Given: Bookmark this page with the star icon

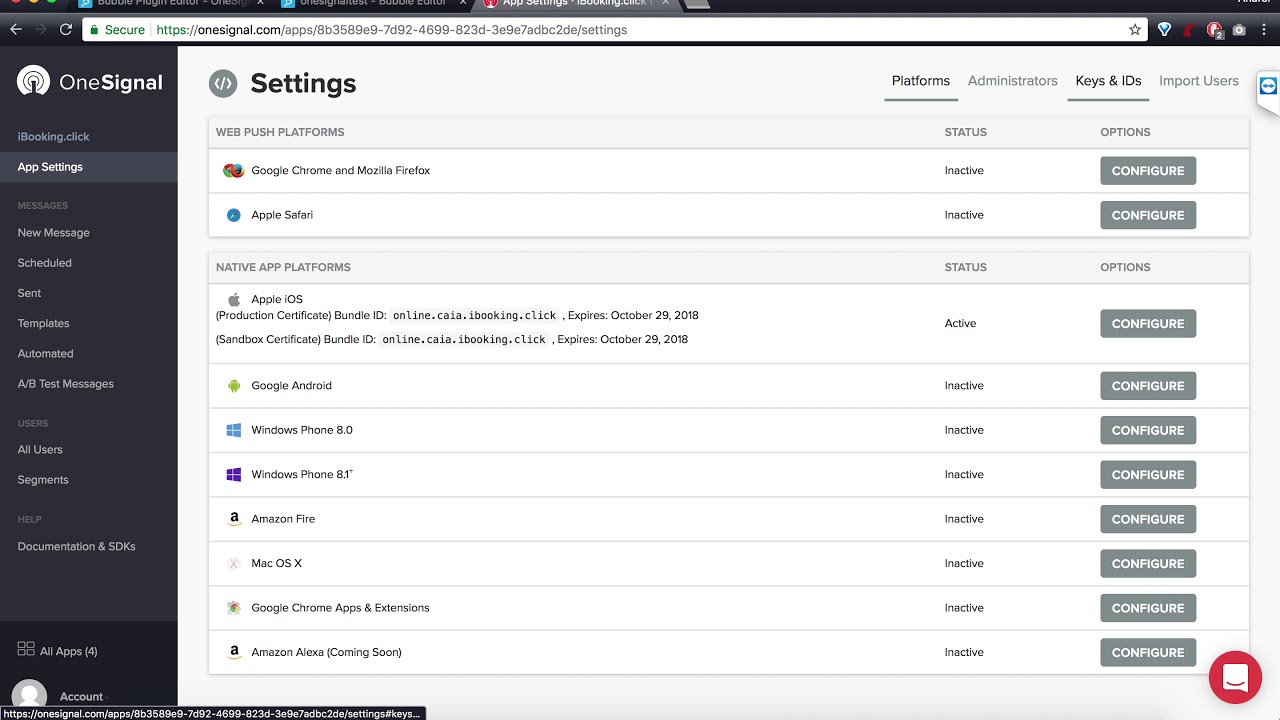Looking at the screenshot, I should tap(1135, 30).
